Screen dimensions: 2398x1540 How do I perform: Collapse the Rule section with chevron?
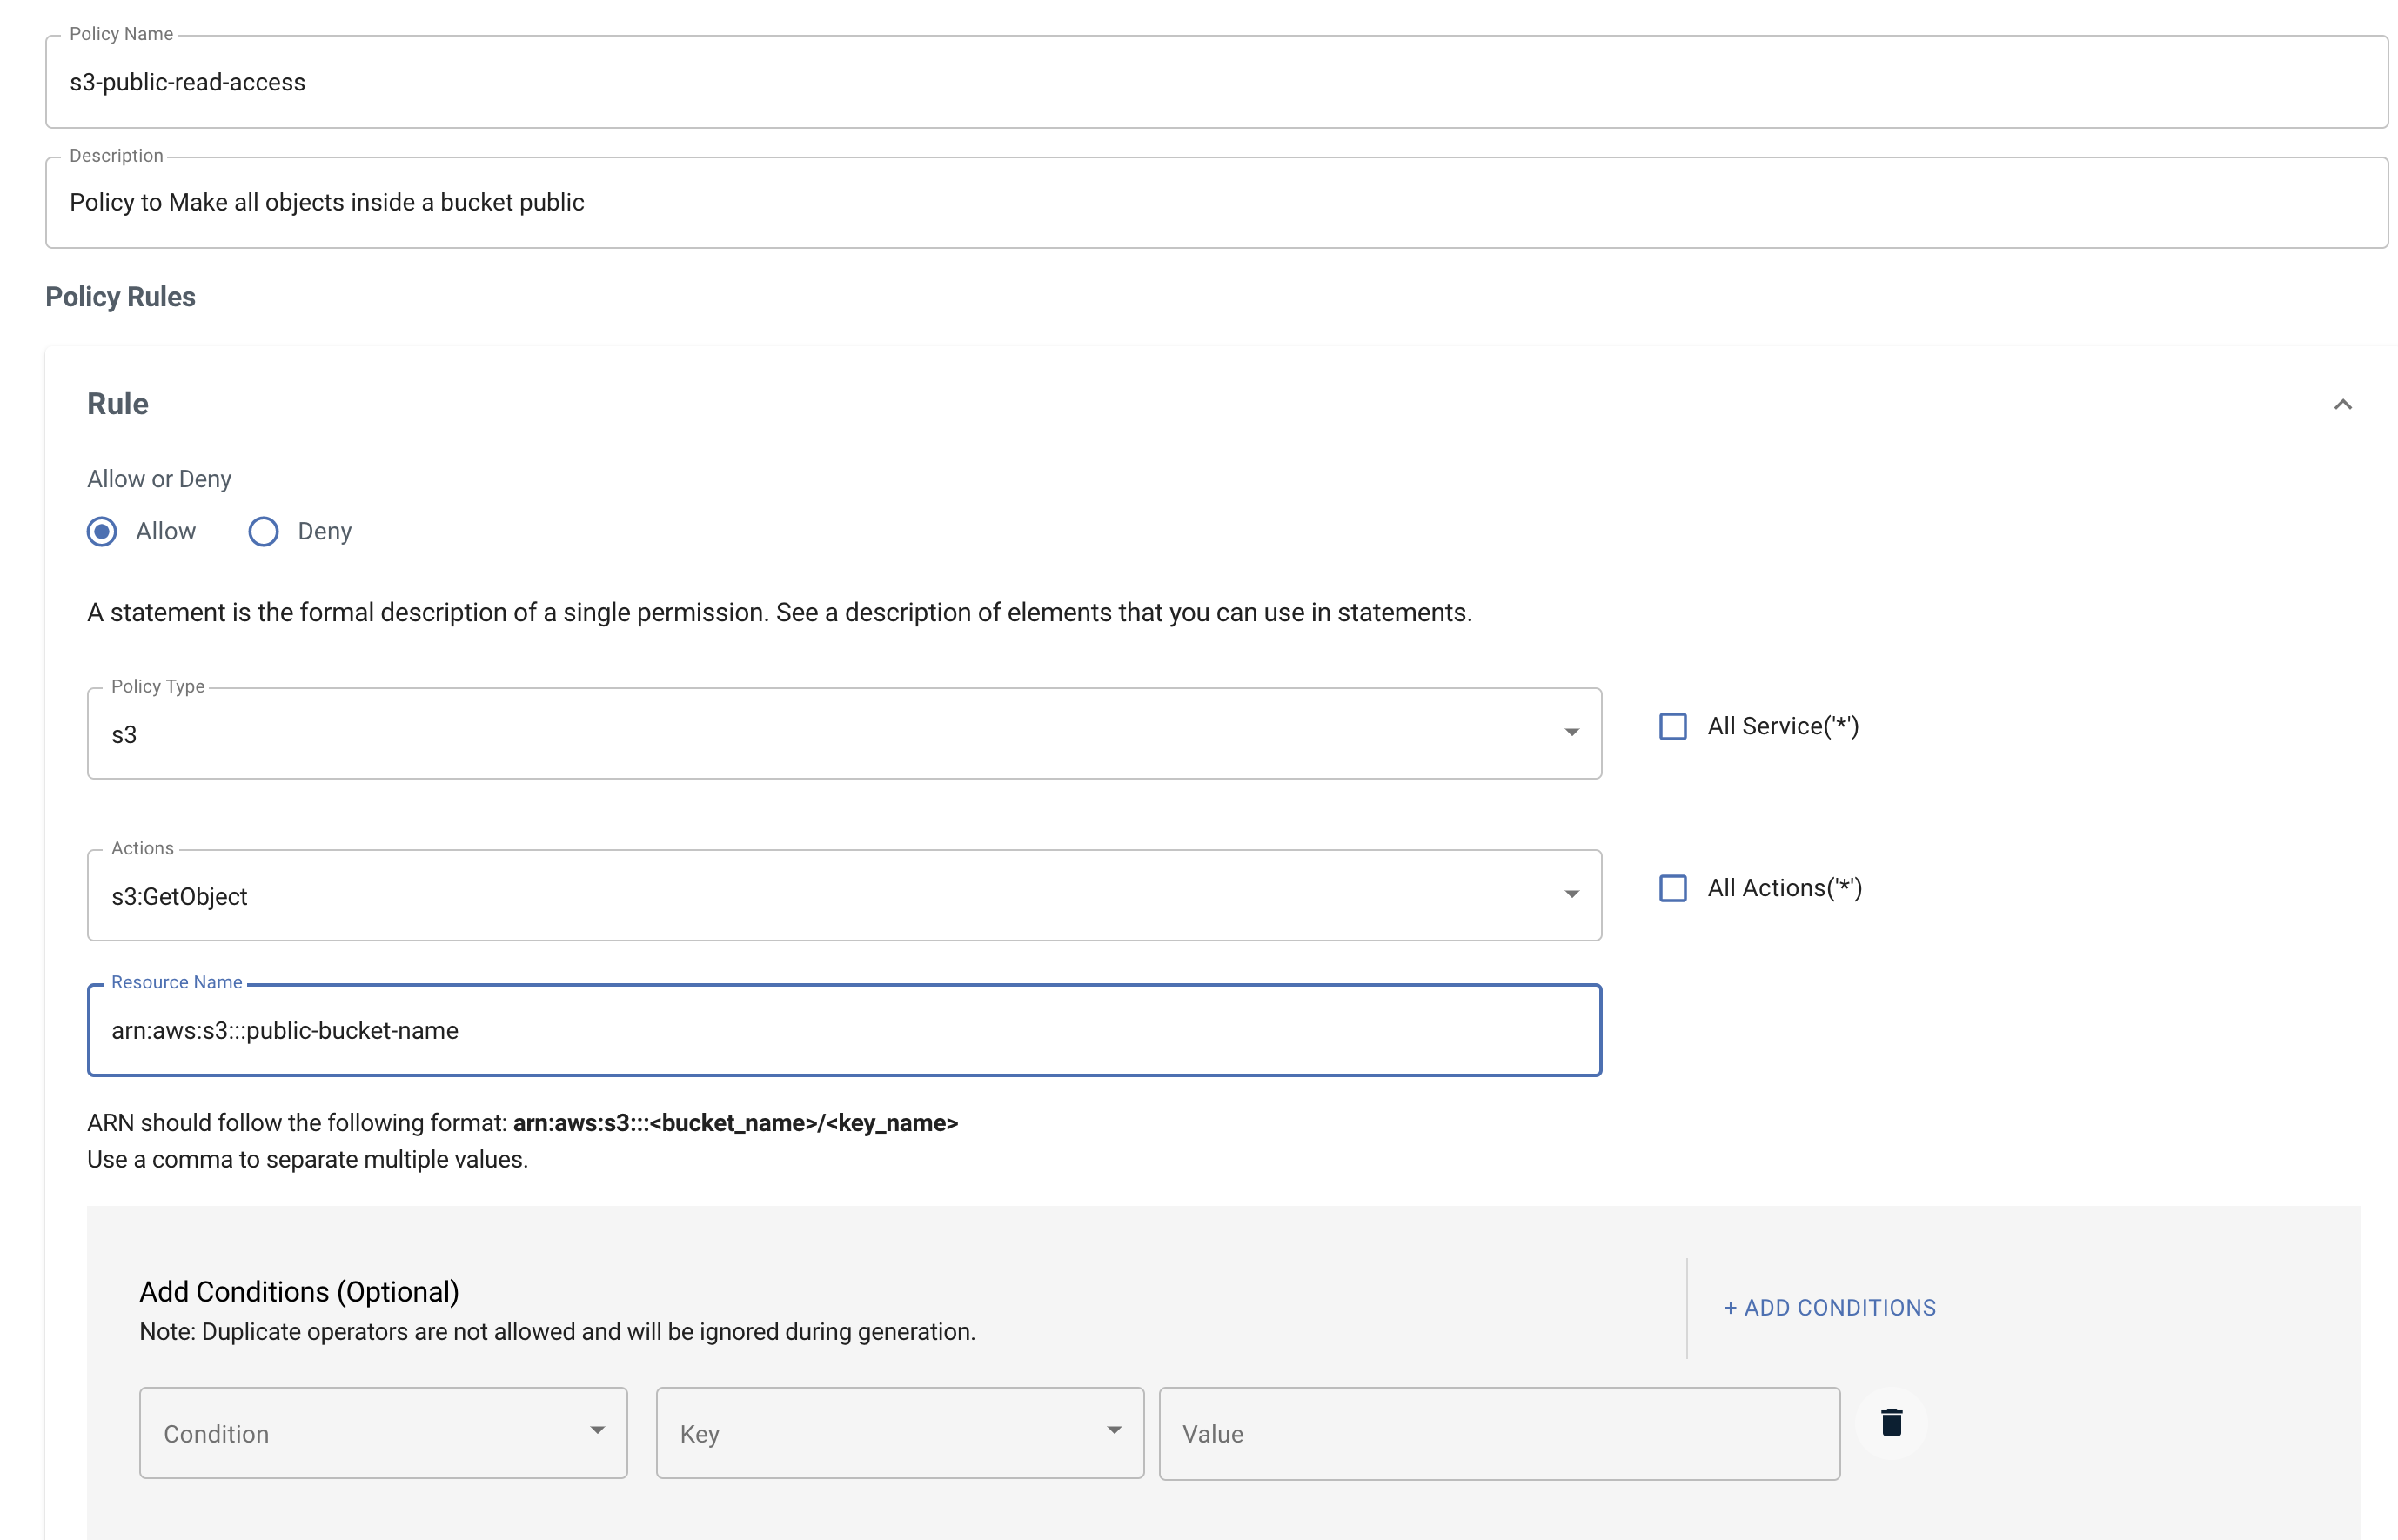tap(2342, 405)
